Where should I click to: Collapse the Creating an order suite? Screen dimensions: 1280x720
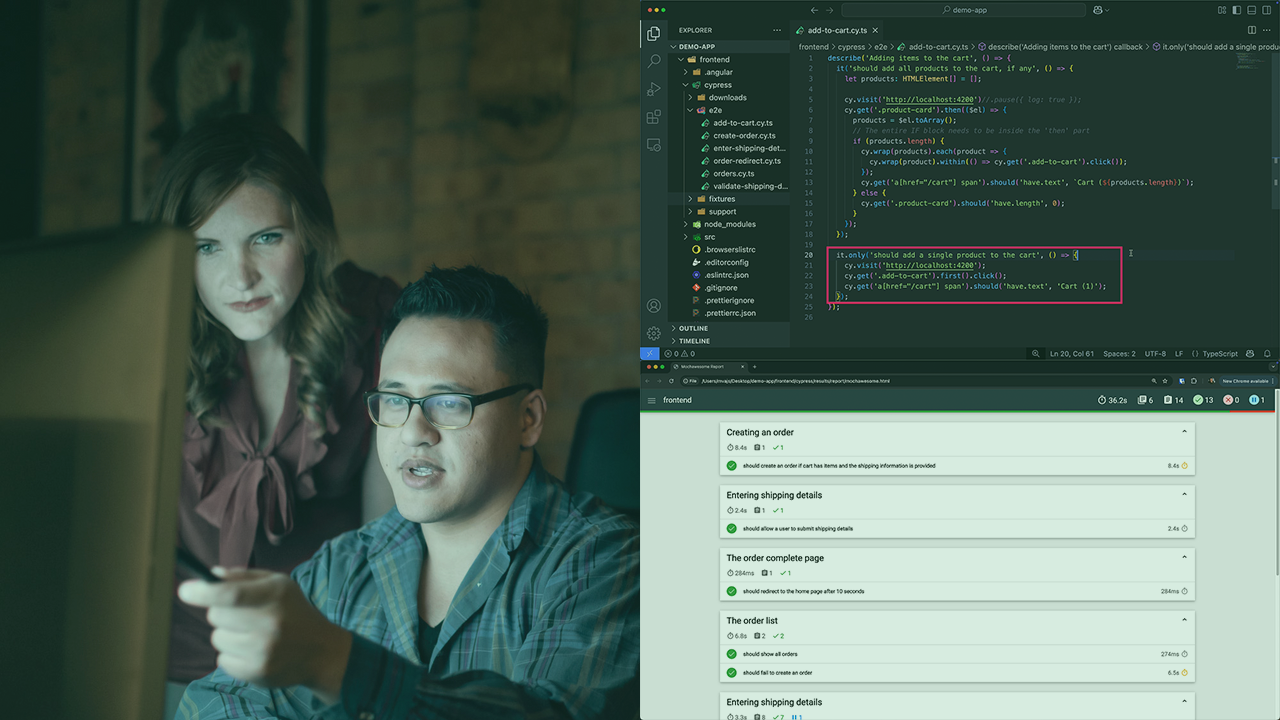point(1184,432)
